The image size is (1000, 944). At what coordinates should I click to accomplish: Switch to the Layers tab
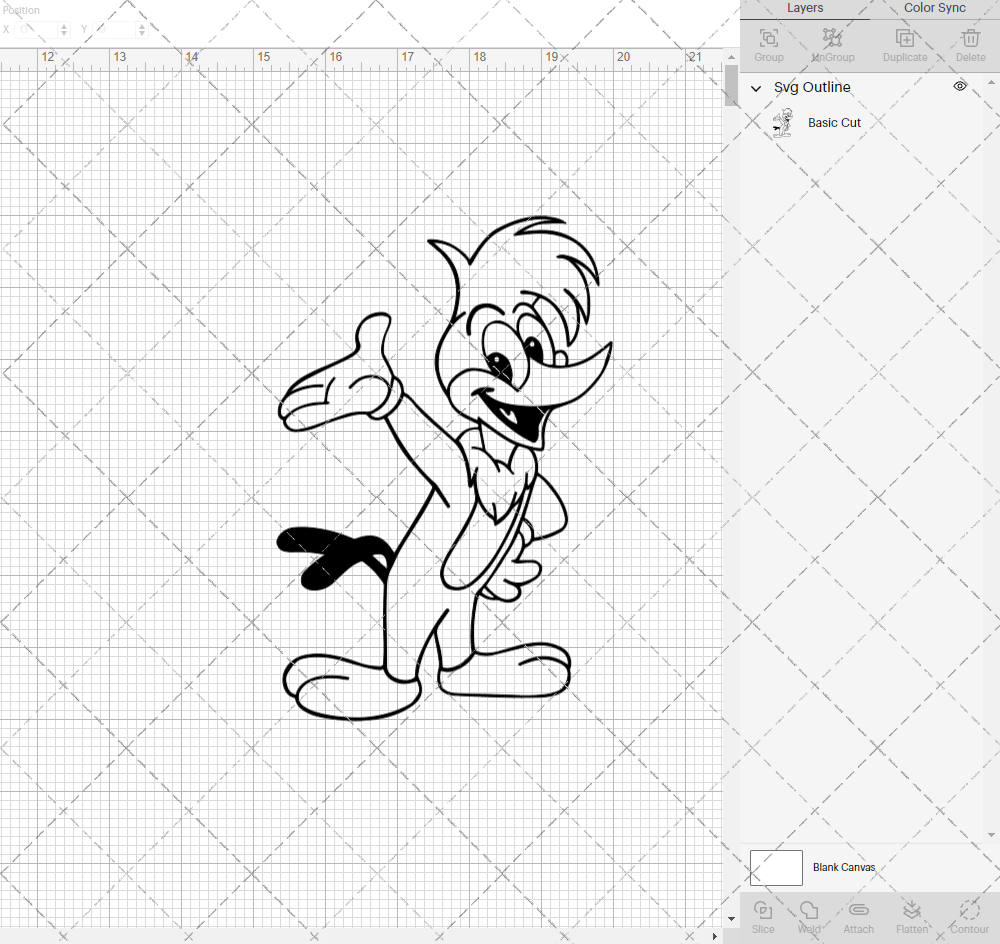805,8
